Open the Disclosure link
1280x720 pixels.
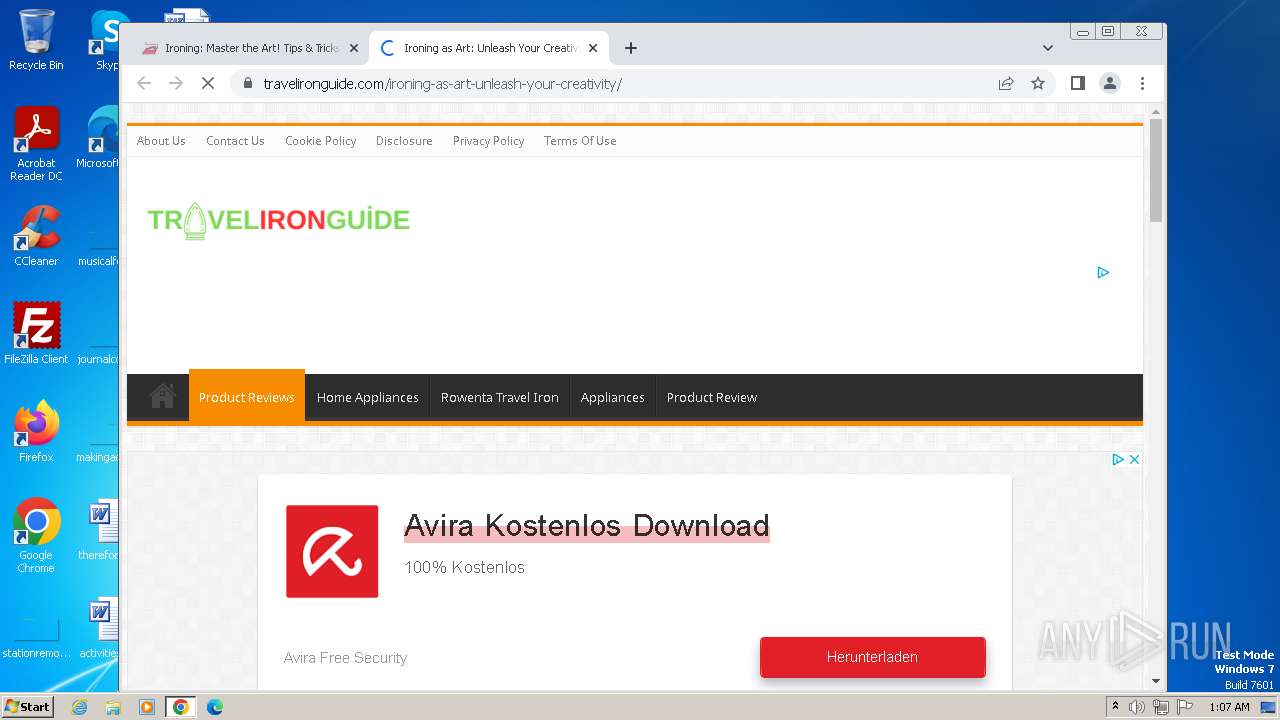[404, 141]
